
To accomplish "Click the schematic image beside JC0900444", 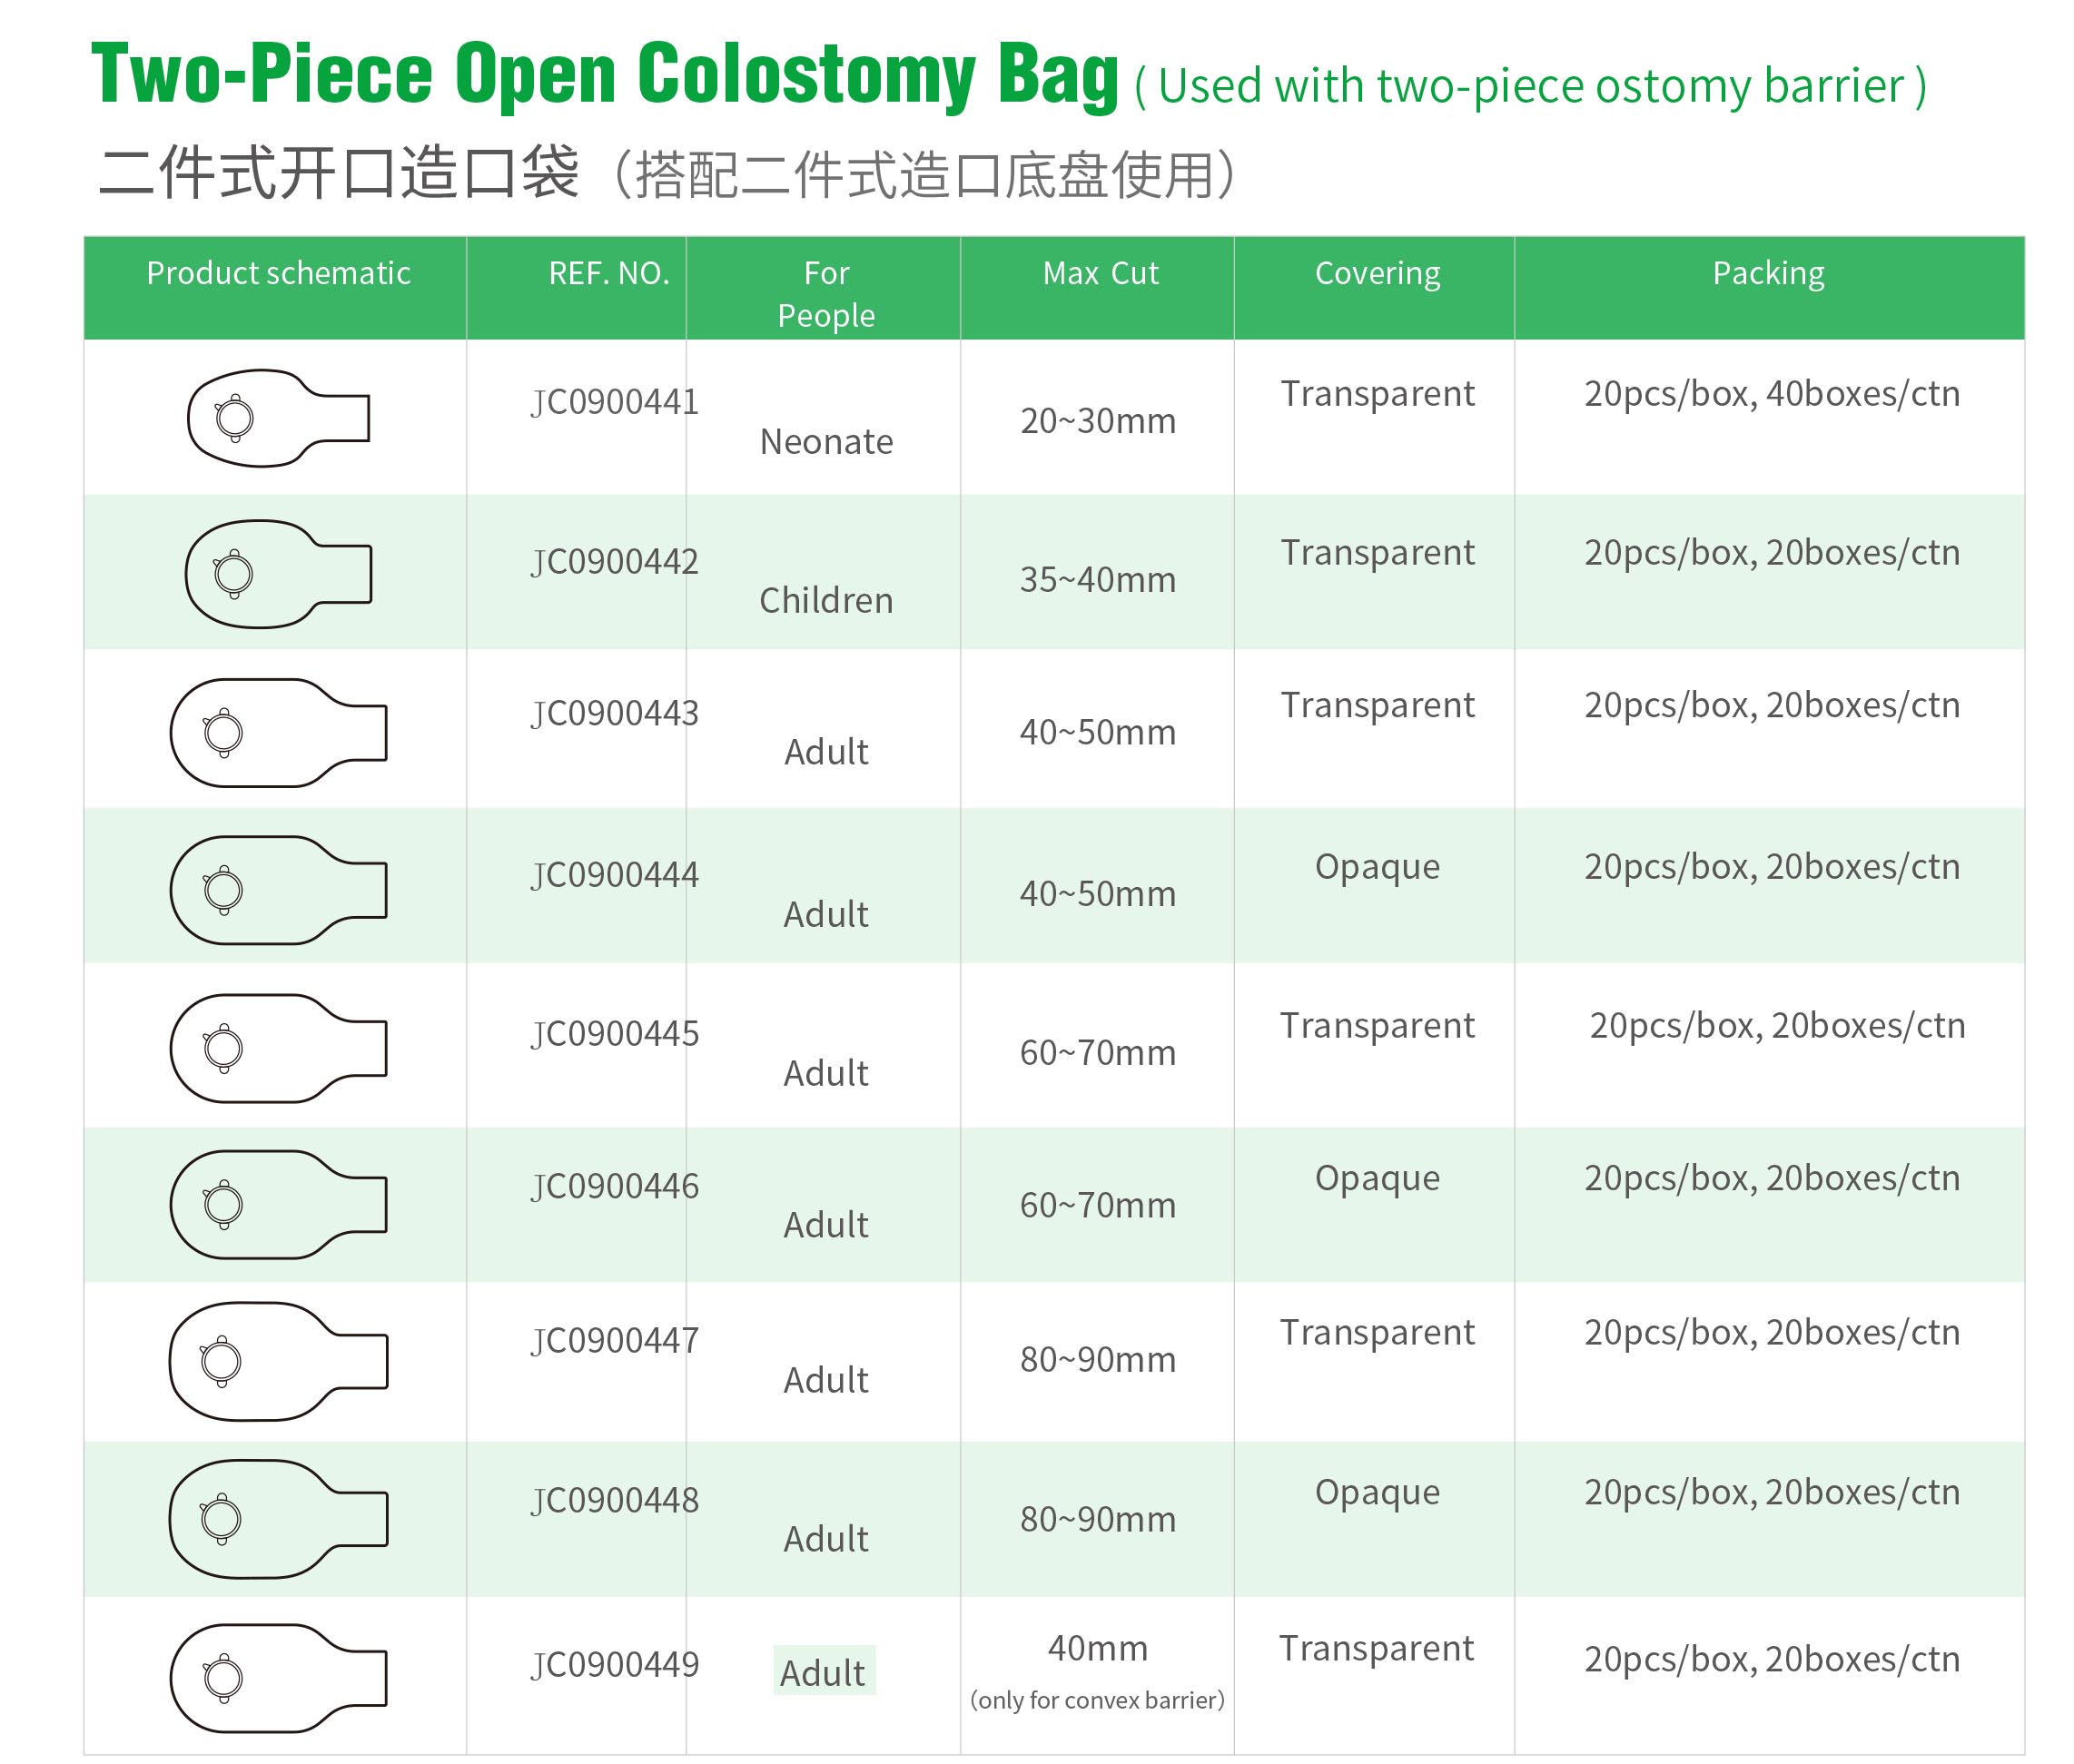I will 277,890.
